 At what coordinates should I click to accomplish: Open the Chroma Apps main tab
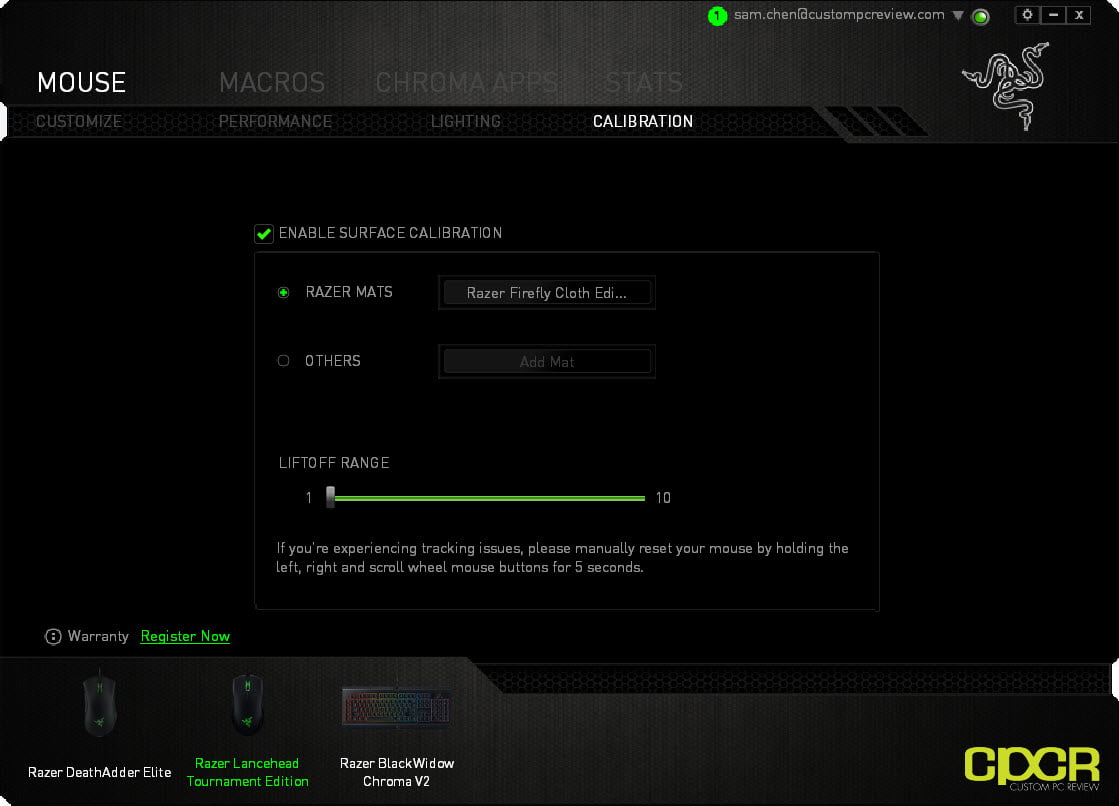467,83
